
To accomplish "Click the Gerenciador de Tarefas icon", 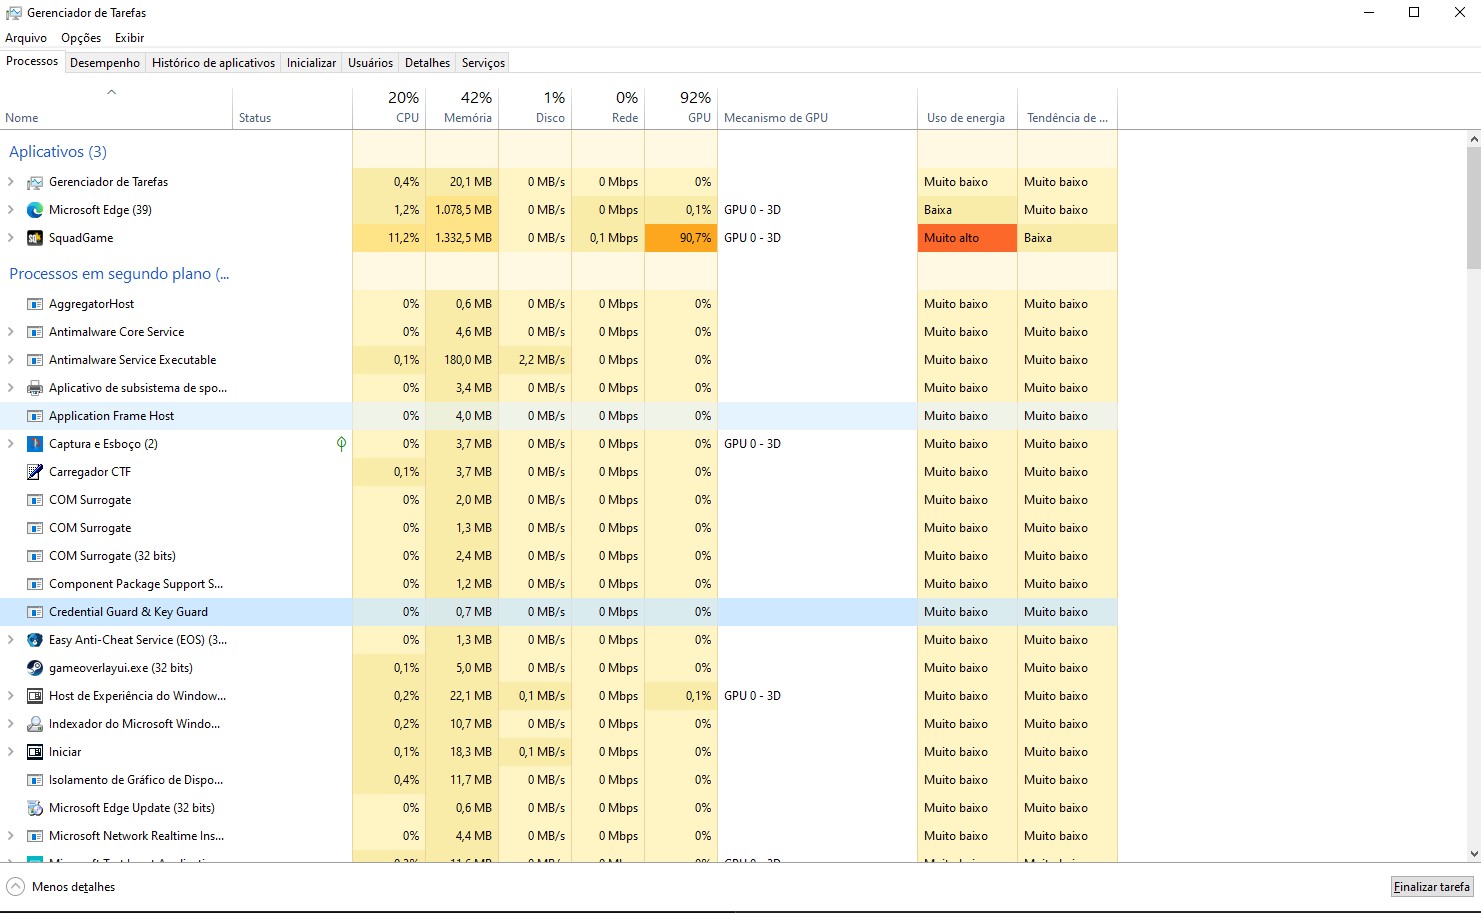I will tap(33, 182).
